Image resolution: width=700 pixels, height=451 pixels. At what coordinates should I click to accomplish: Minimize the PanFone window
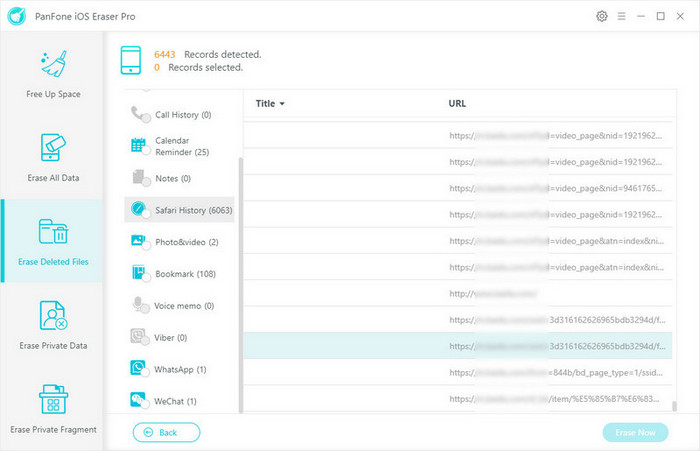[641, 17]
